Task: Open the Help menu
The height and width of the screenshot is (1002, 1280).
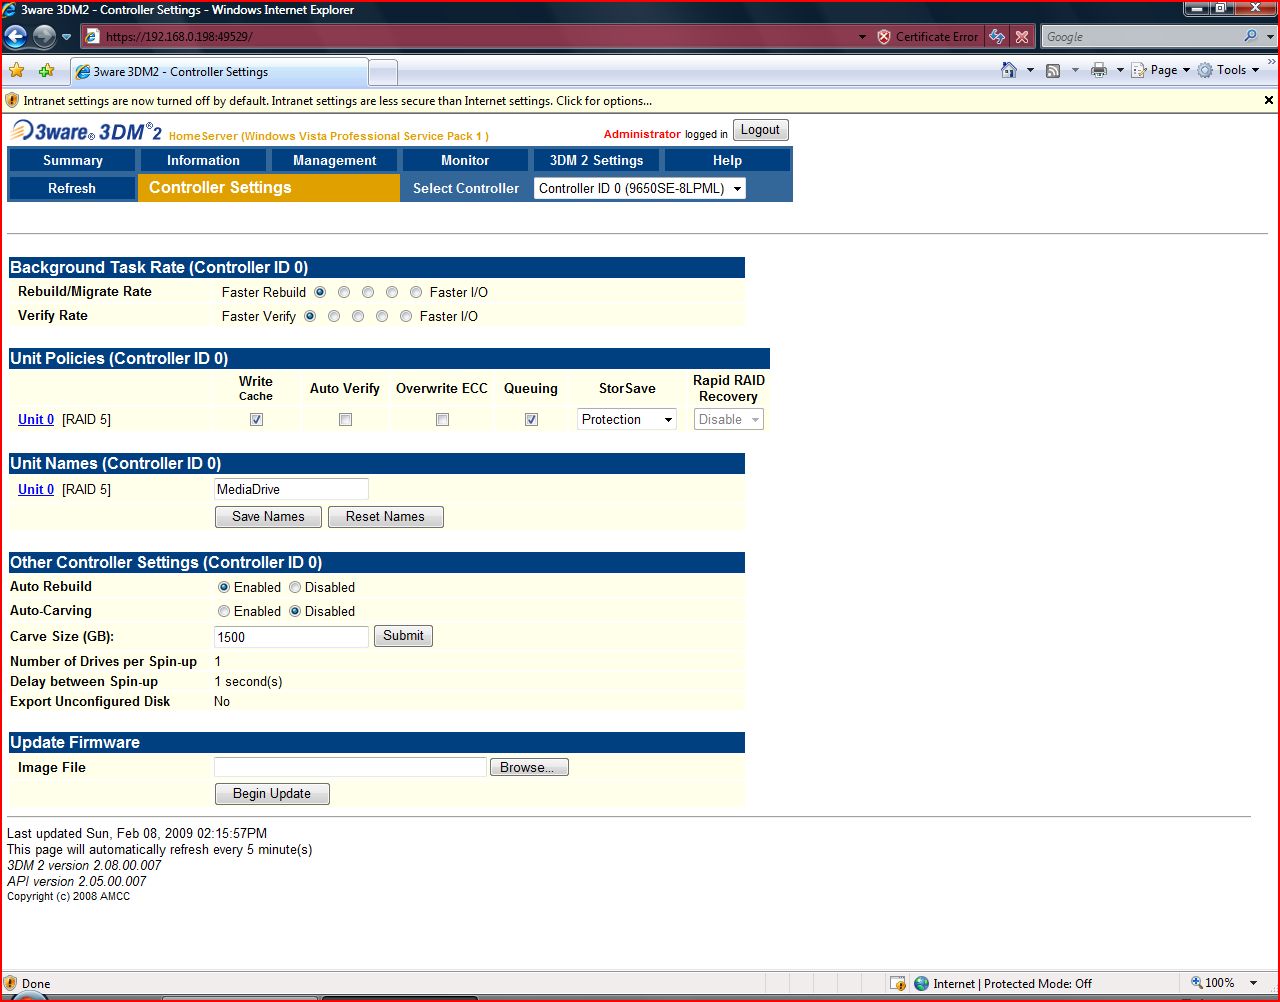Action: coord(727,160)
